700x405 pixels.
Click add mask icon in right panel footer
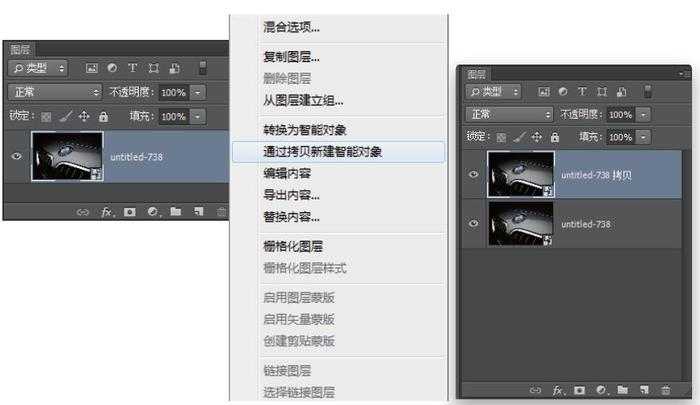point(579,390)
